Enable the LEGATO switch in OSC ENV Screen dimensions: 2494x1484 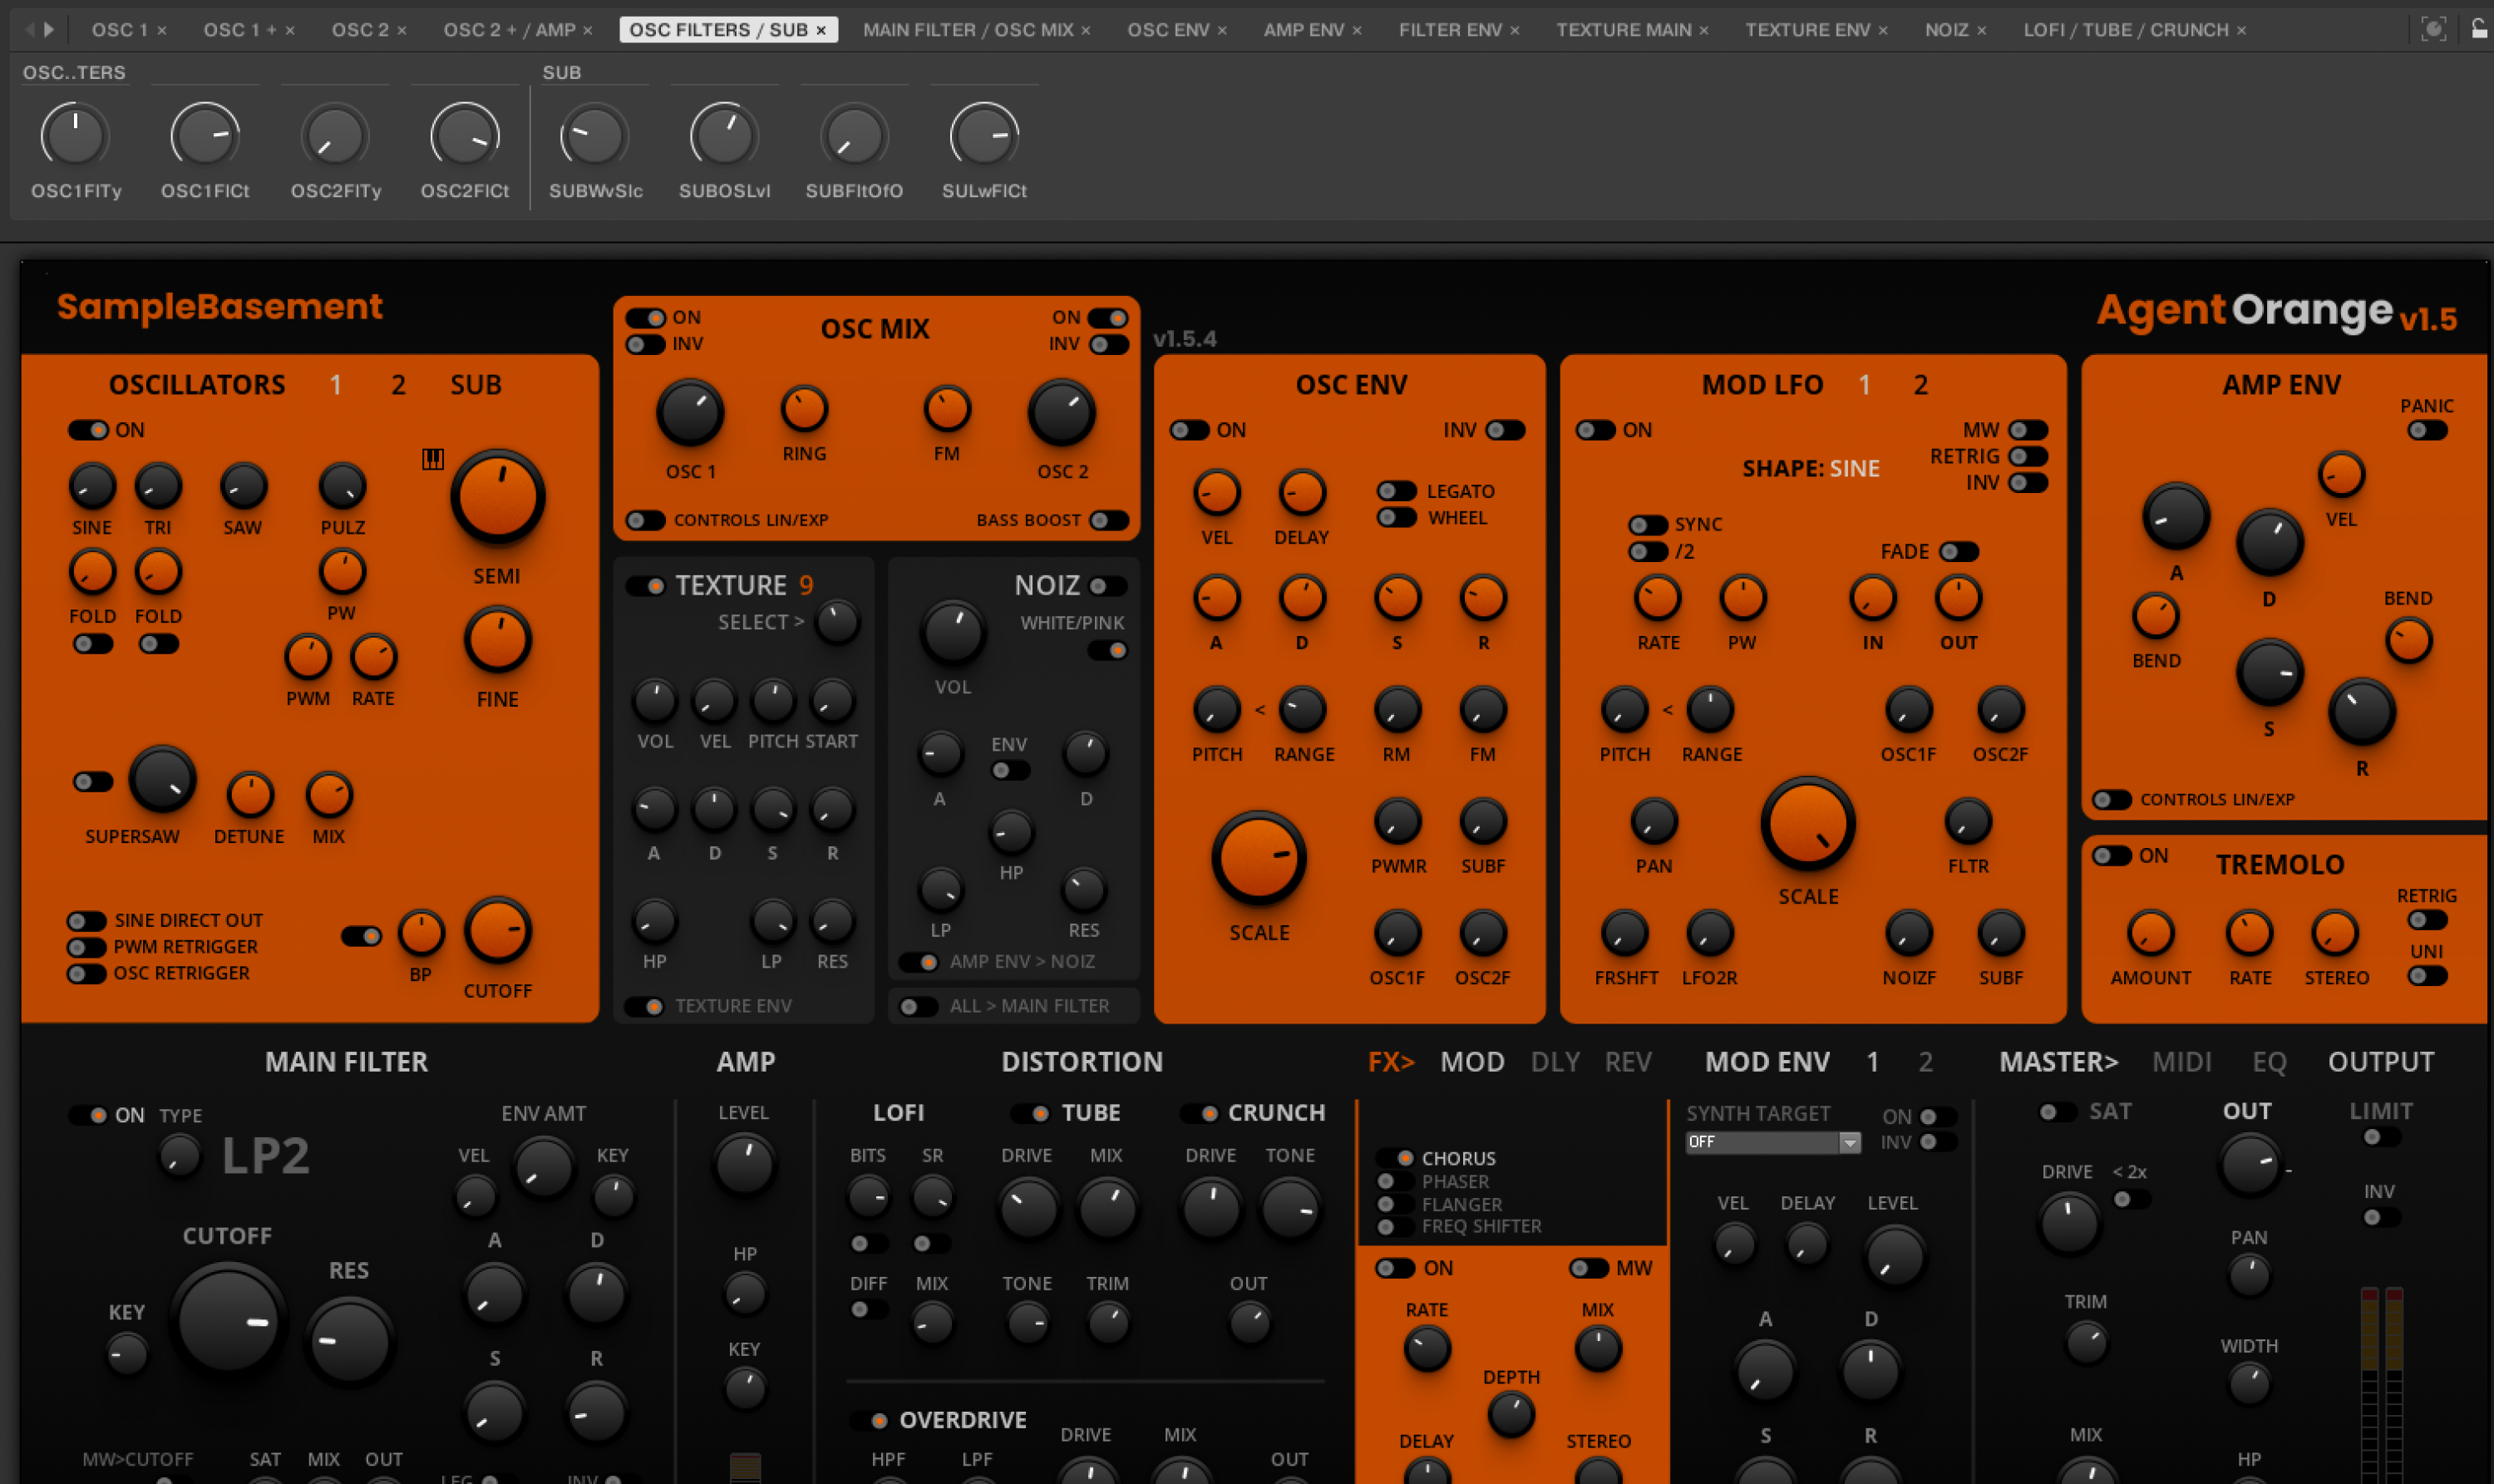pos(1396,491)
